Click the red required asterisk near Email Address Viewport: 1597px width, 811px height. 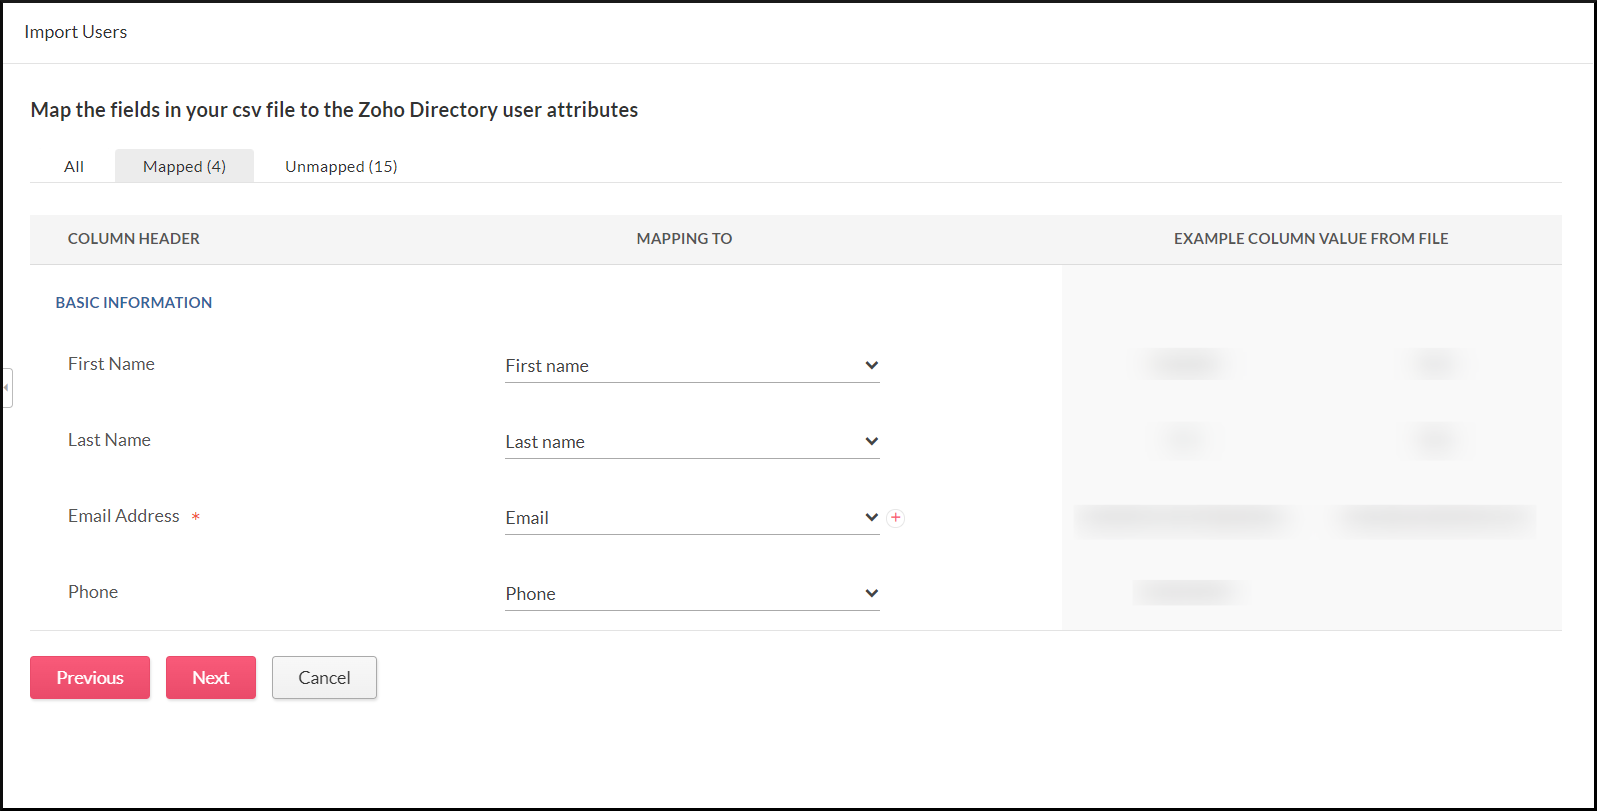[x=196, y=517]
